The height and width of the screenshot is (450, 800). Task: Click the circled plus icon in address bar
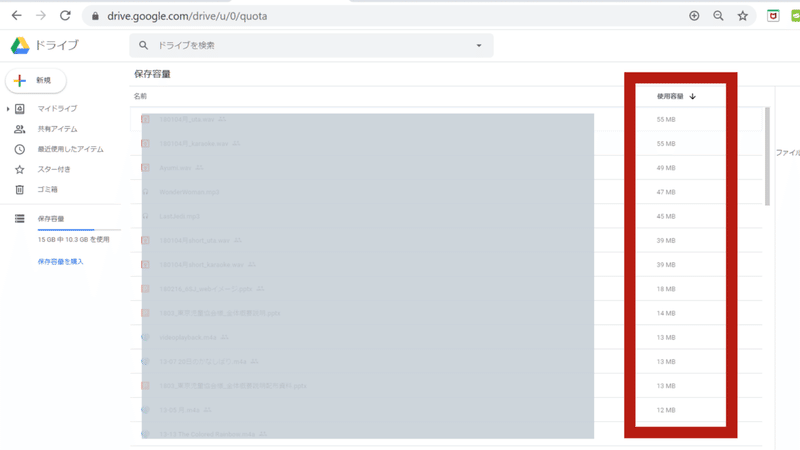click(694, 16)
